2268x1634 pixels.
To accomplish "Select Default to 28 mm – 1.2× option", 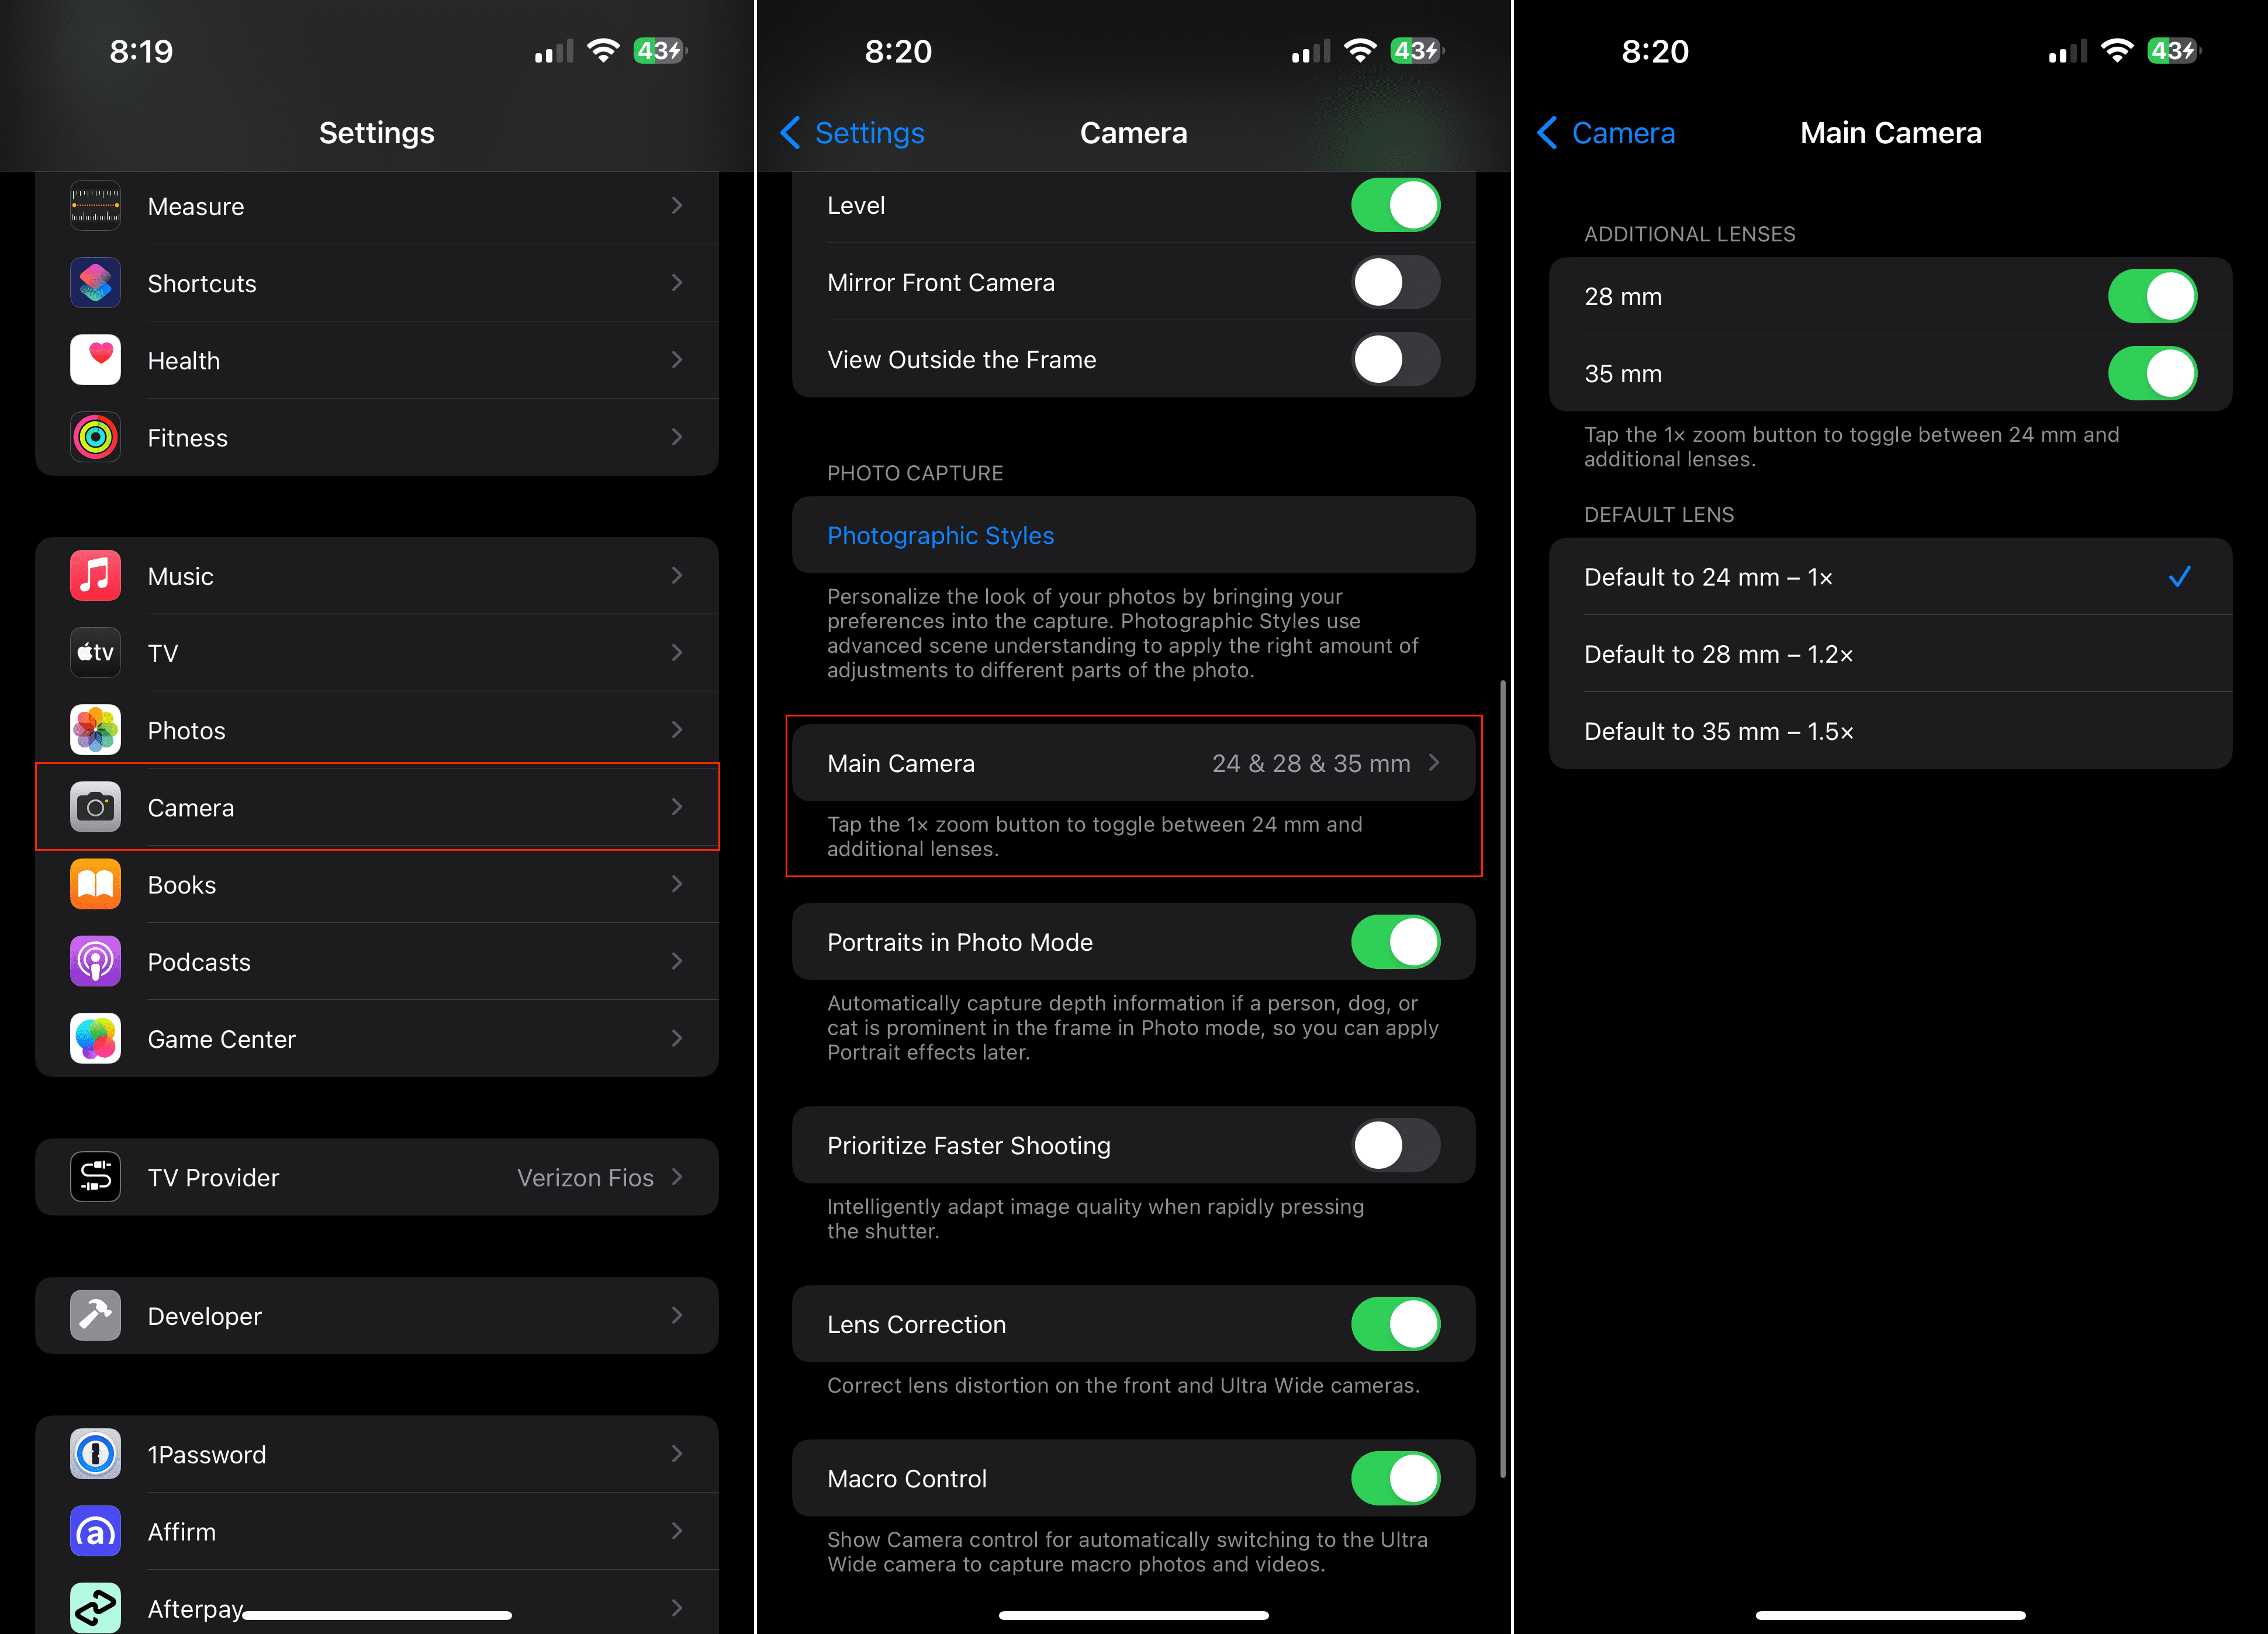I will point(1890,653).
